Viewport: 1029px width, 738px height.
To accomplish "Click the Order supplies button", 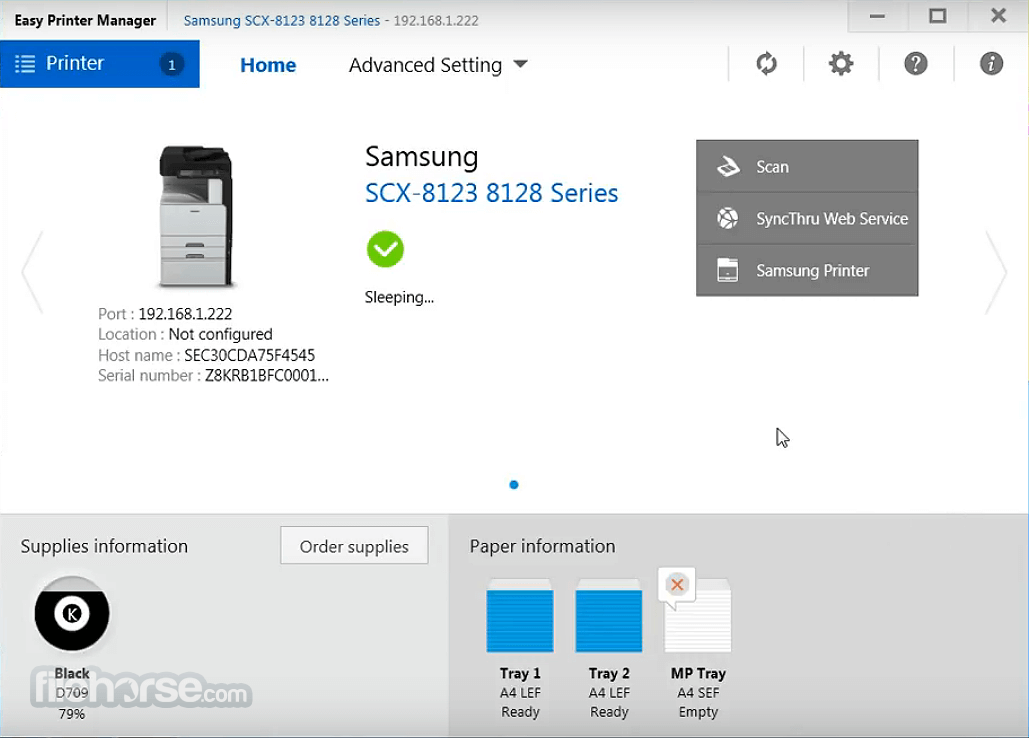I will tap(354, 546).
